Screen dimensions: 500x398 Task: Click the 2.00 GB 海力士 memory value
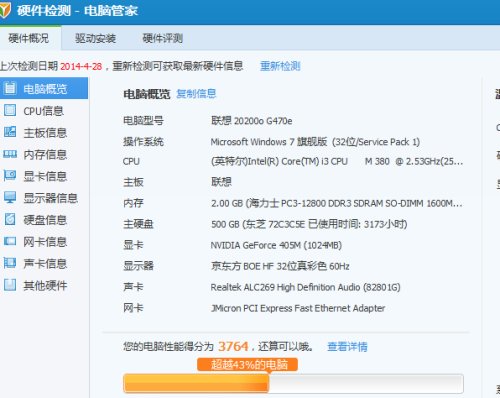tap(337, 203)
